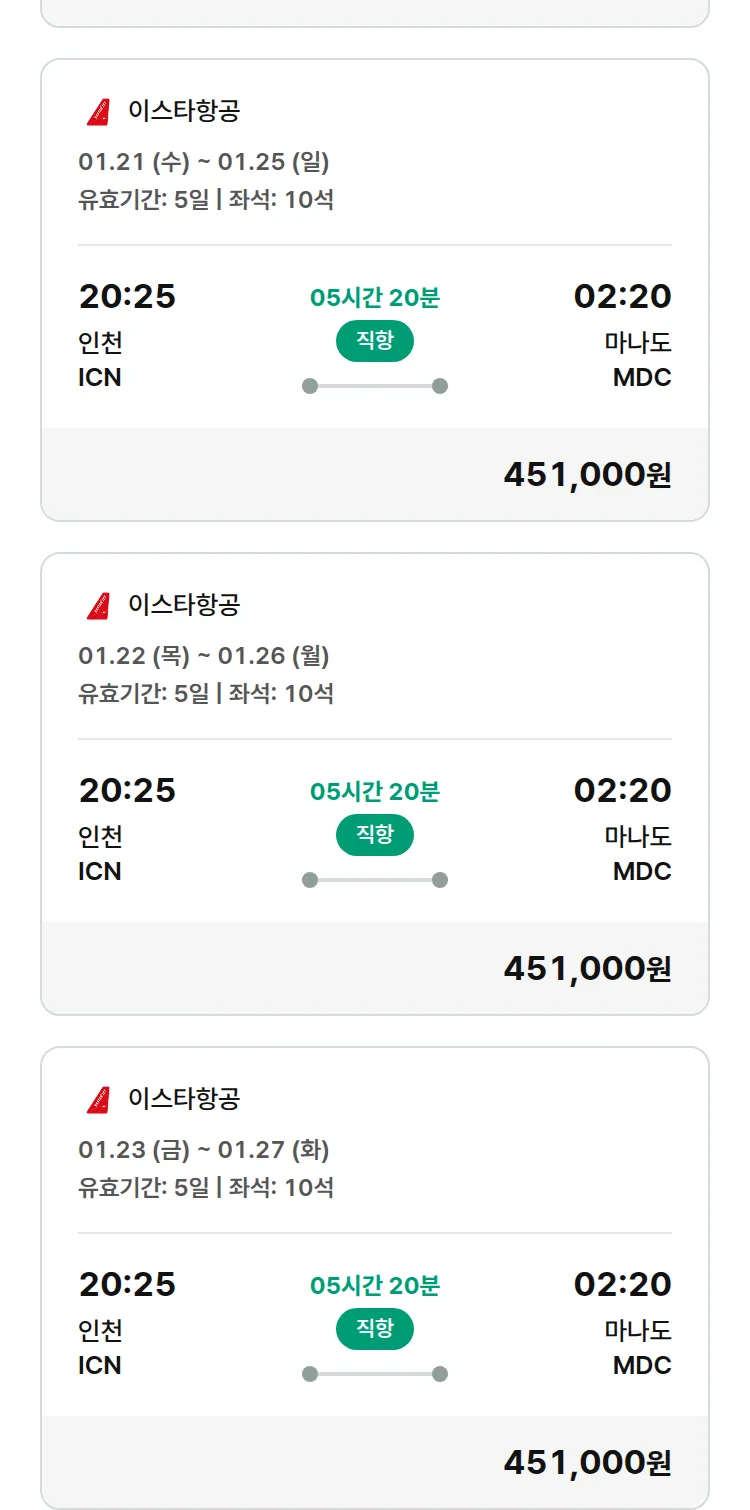Click the 02:20 arrival time on the 01.23 card
Viewport: 750px width, 1510px height.
click(x=622, y=1285)
